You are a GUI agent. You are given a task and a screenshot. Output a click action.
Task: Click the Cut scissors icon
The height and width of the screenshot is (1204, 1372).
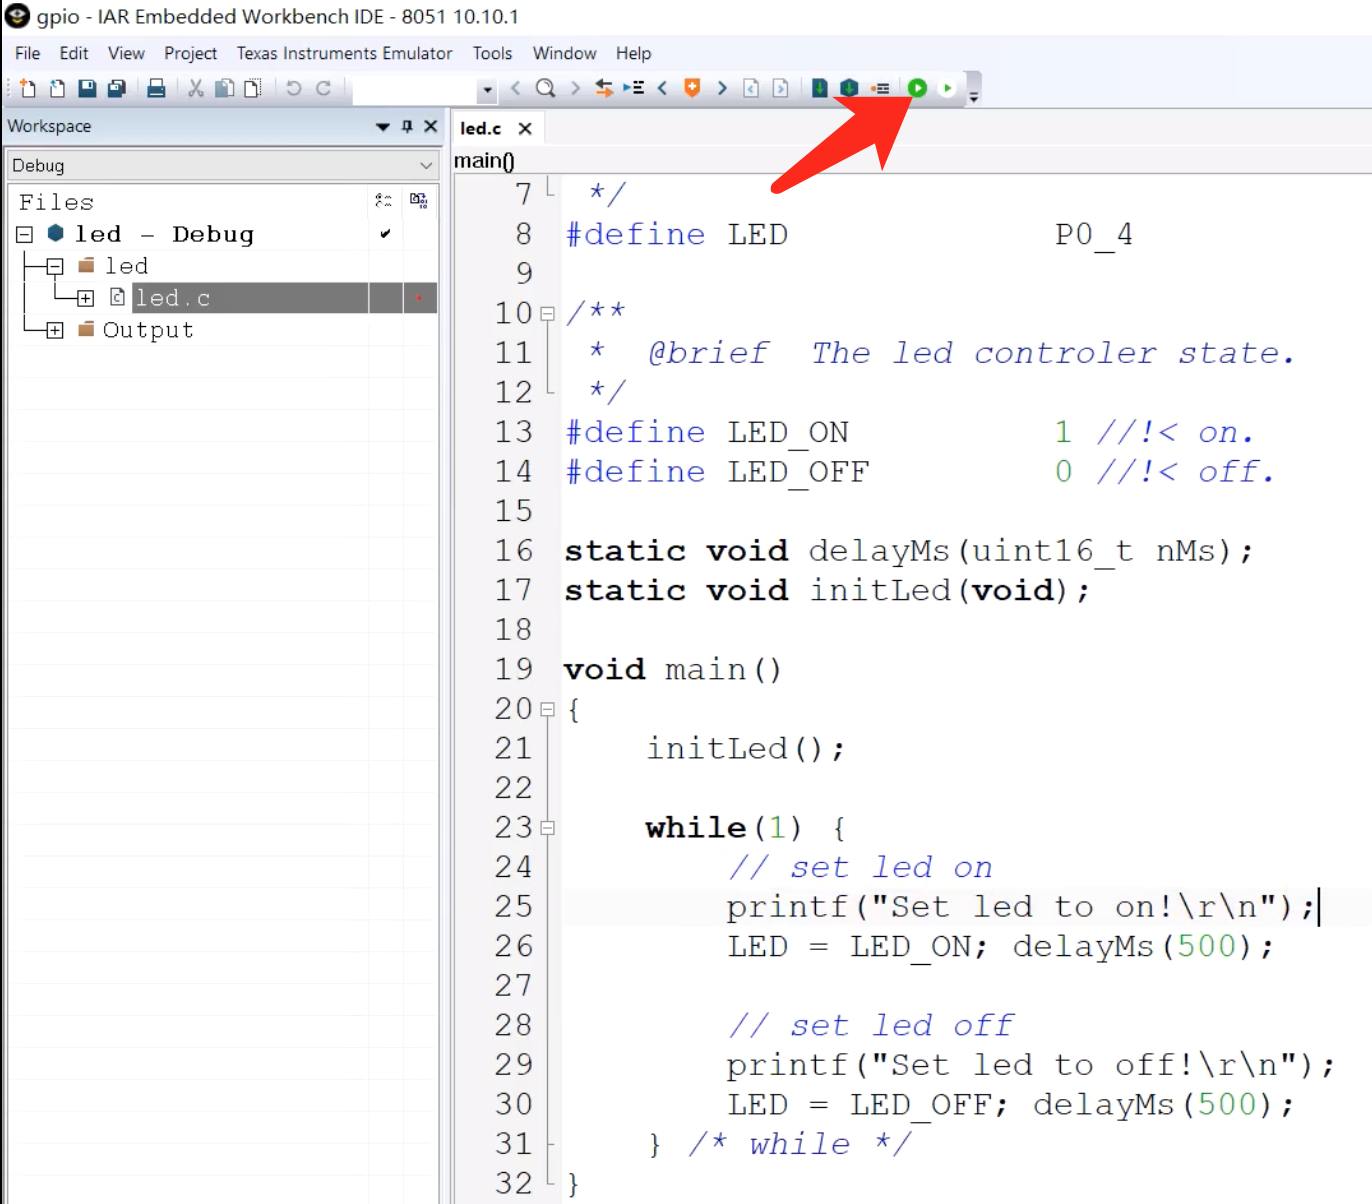coord(196,88)
